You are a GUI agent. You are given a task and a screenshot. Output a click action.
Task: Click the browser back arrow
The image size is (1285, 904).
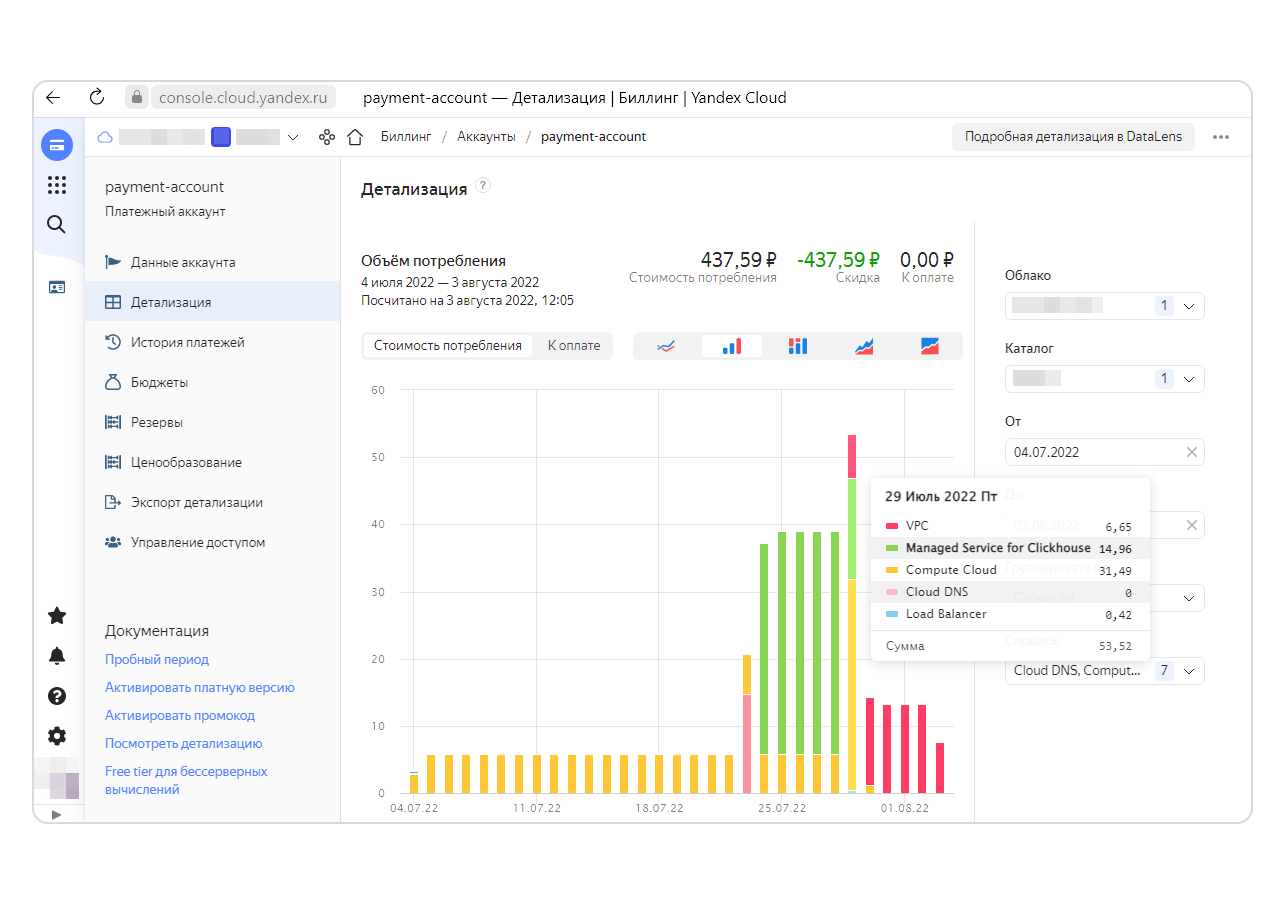(x=54, y=98)
